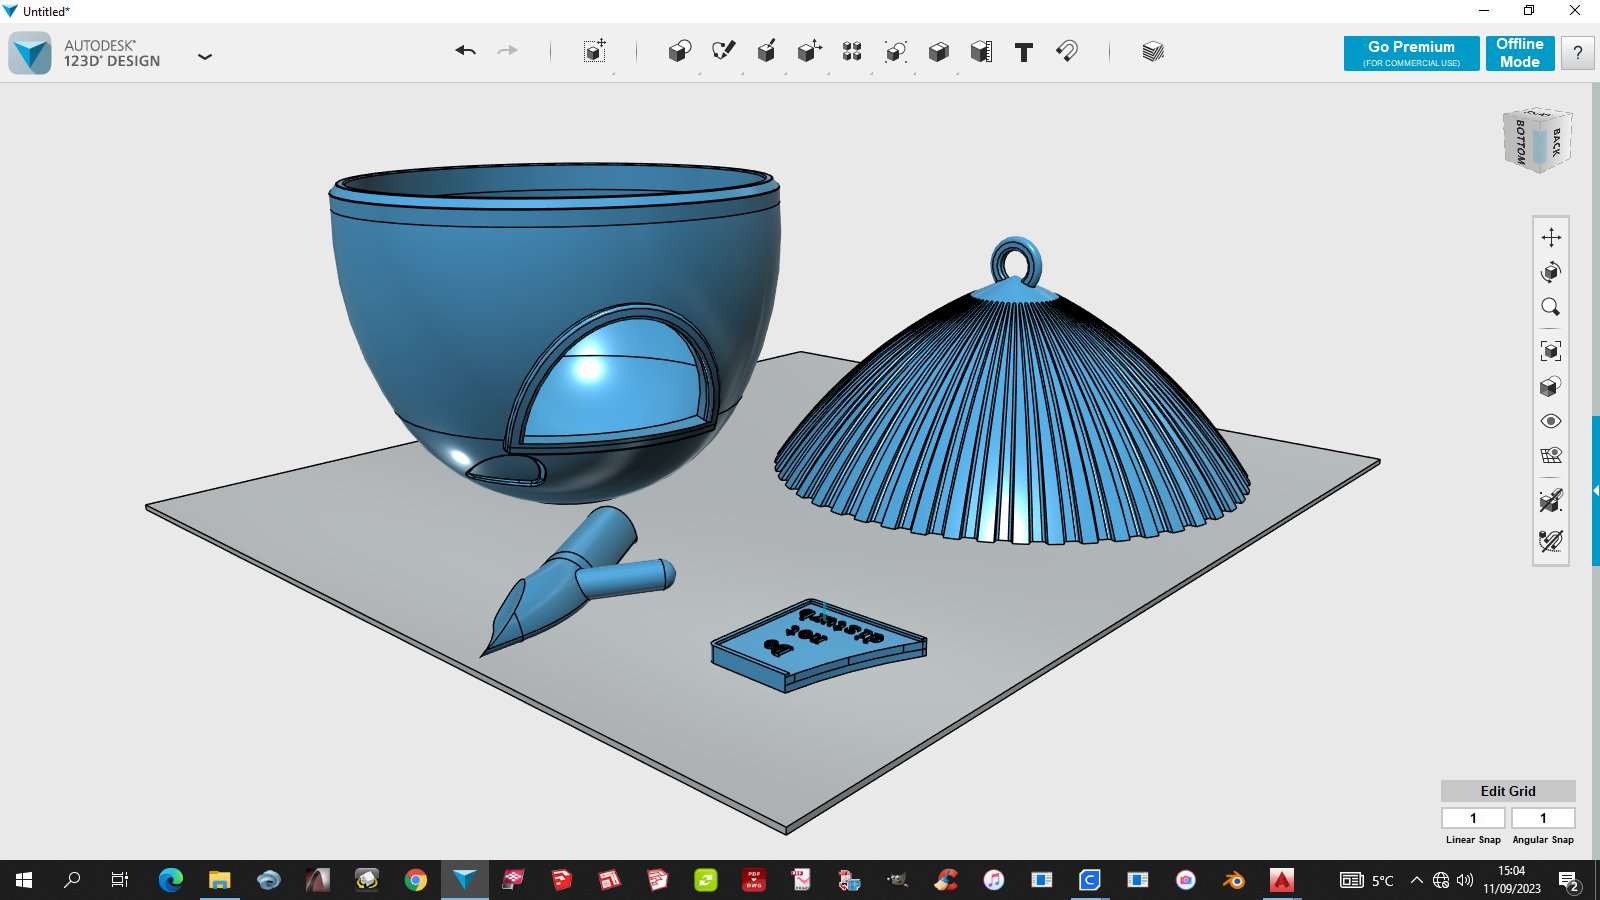This screenshot has height=900, width=1600.
Task: Open the Materials icon in the toolbar
Action: 1152,51
